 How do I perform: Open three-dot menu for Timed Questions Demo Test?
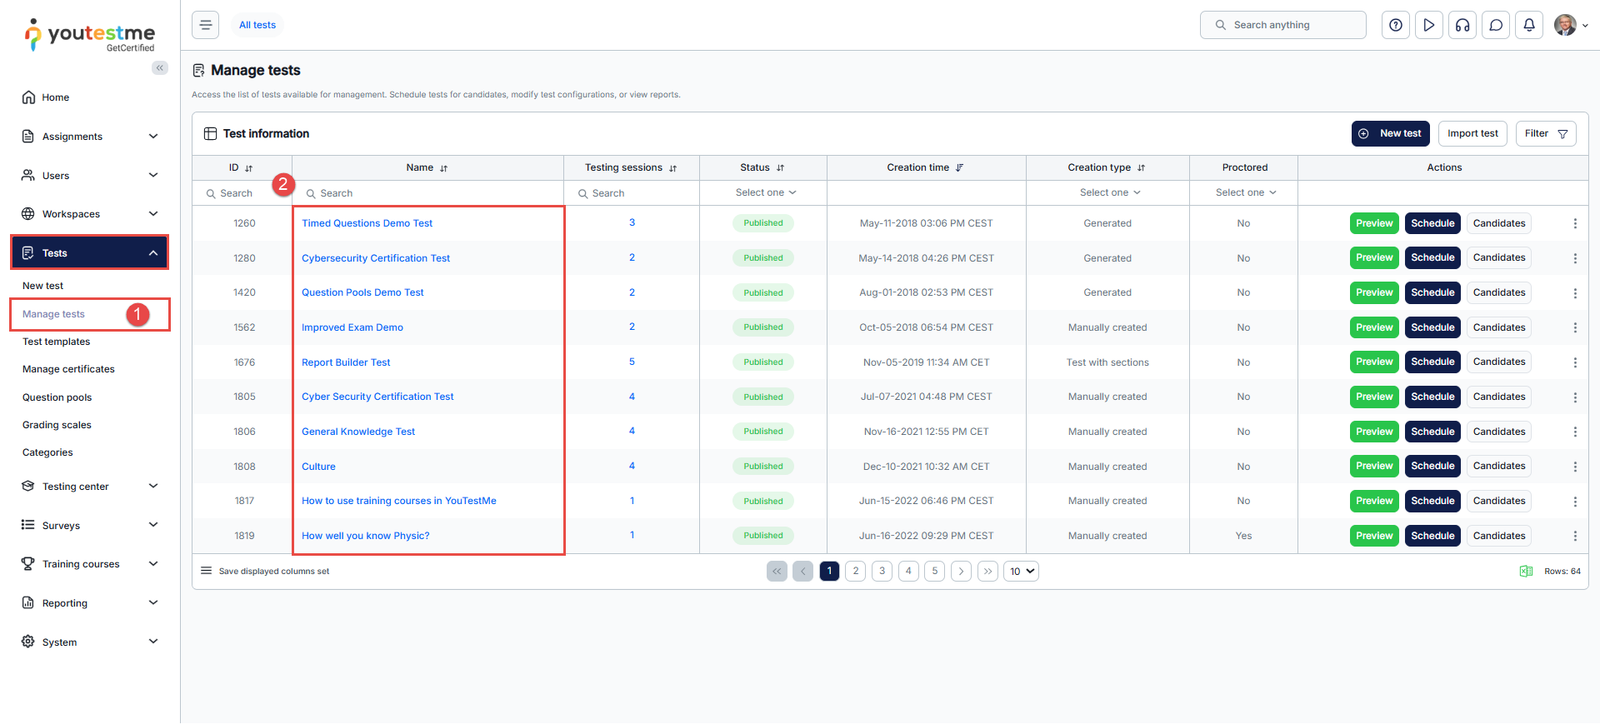click(x=1575, y=224)
